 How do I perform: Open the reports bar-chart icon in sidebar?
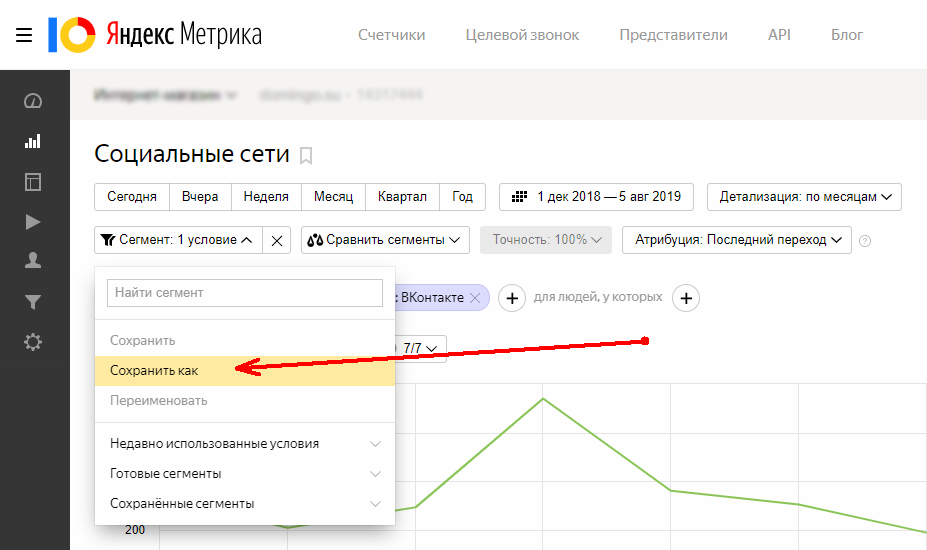pos(33,141)
